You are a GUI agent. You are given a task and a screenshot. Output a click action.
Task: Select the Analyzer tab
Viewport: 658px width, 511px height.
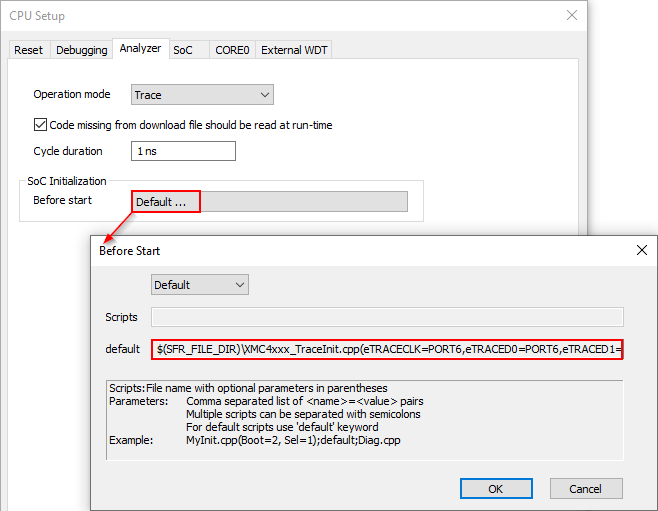(x=140, y=49)
